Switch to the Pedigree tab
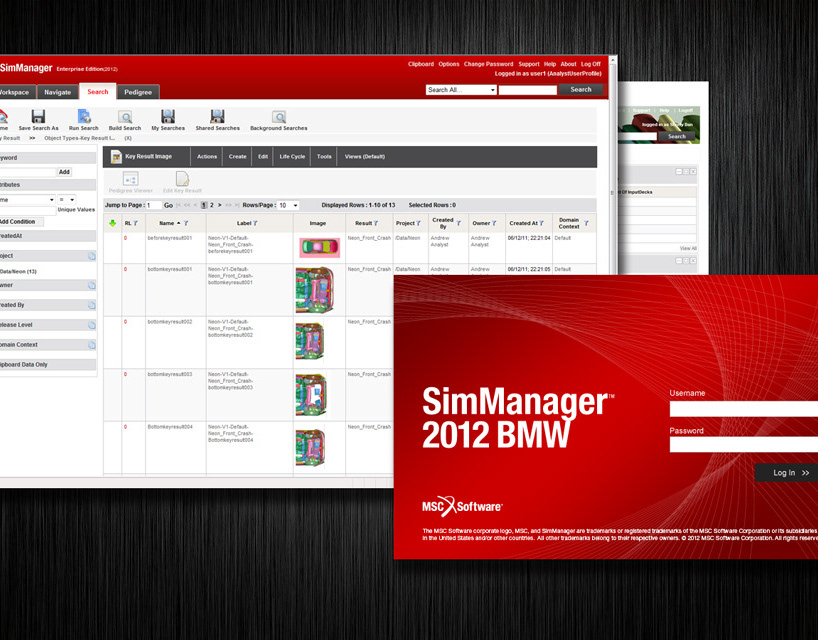The image size is (818, 640). (138, 92)
